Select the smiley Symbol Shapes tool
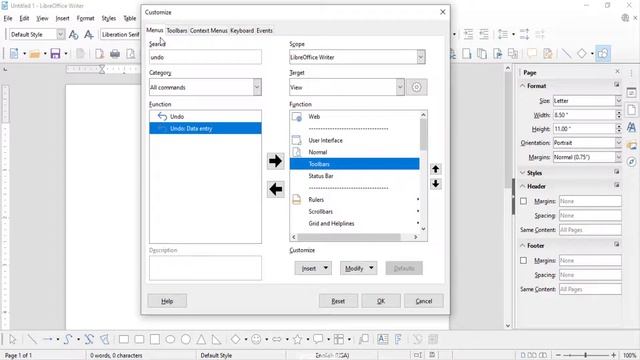Screen dimensions: 640x360 click(256, 339)
